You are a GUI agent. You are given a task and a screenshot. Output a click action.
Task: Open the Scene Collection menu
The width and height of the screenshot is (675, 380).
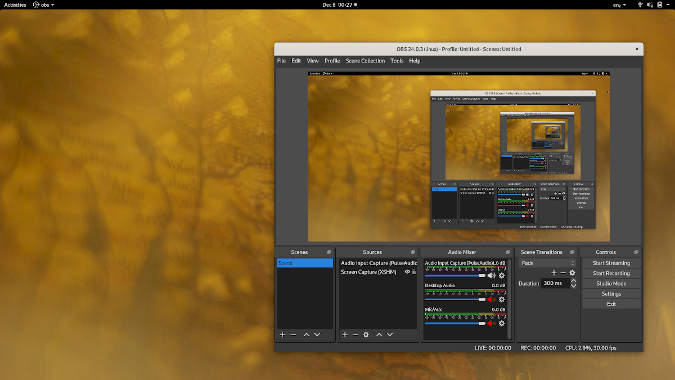tap(365, 61)
